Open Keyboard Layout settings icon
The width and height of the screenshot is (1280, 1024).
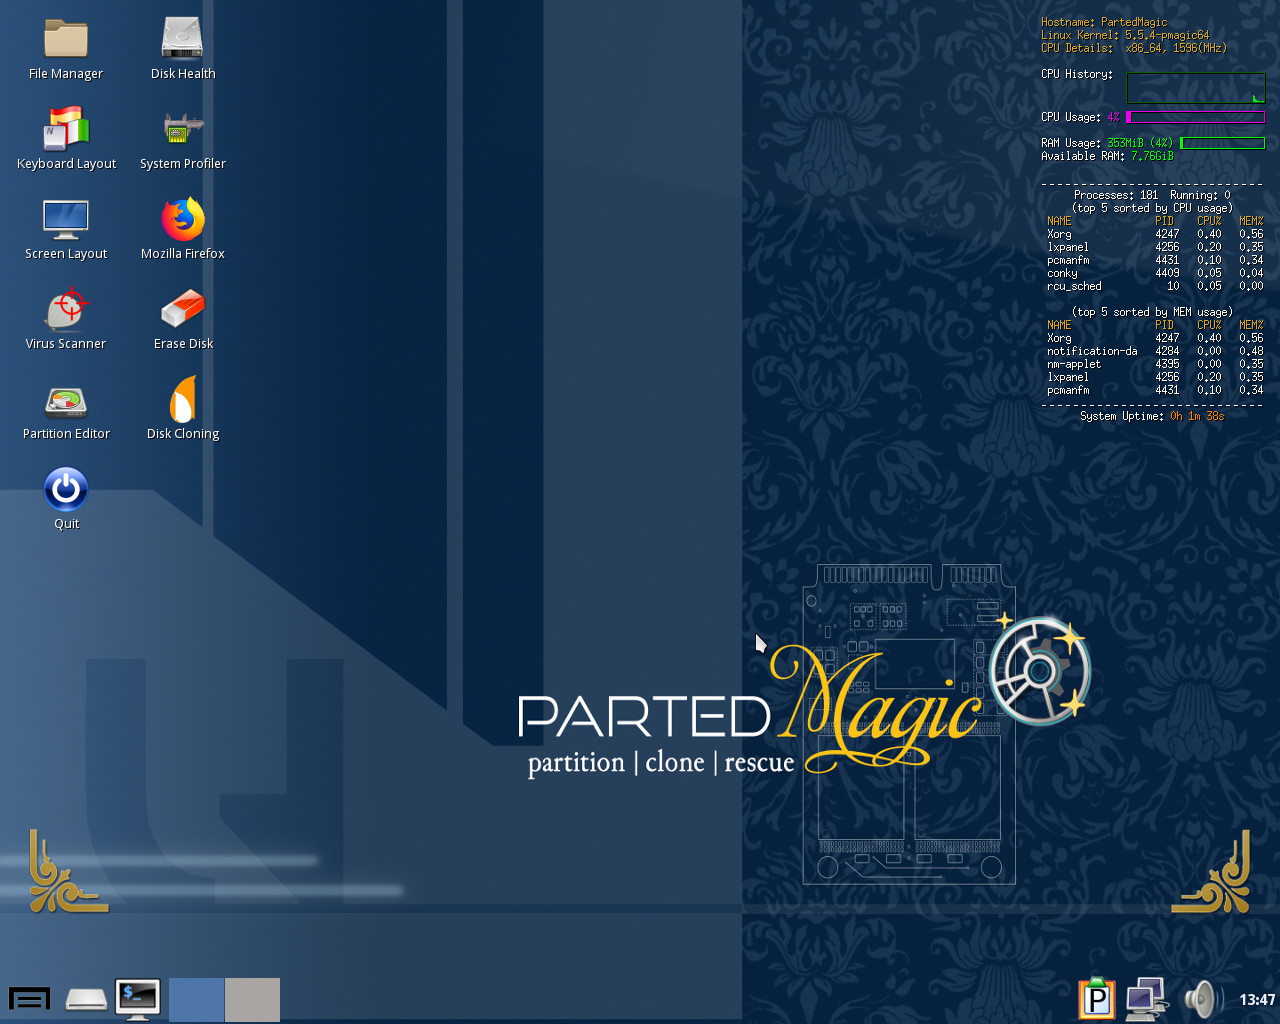pyautogui.click(x=66, y=130)
